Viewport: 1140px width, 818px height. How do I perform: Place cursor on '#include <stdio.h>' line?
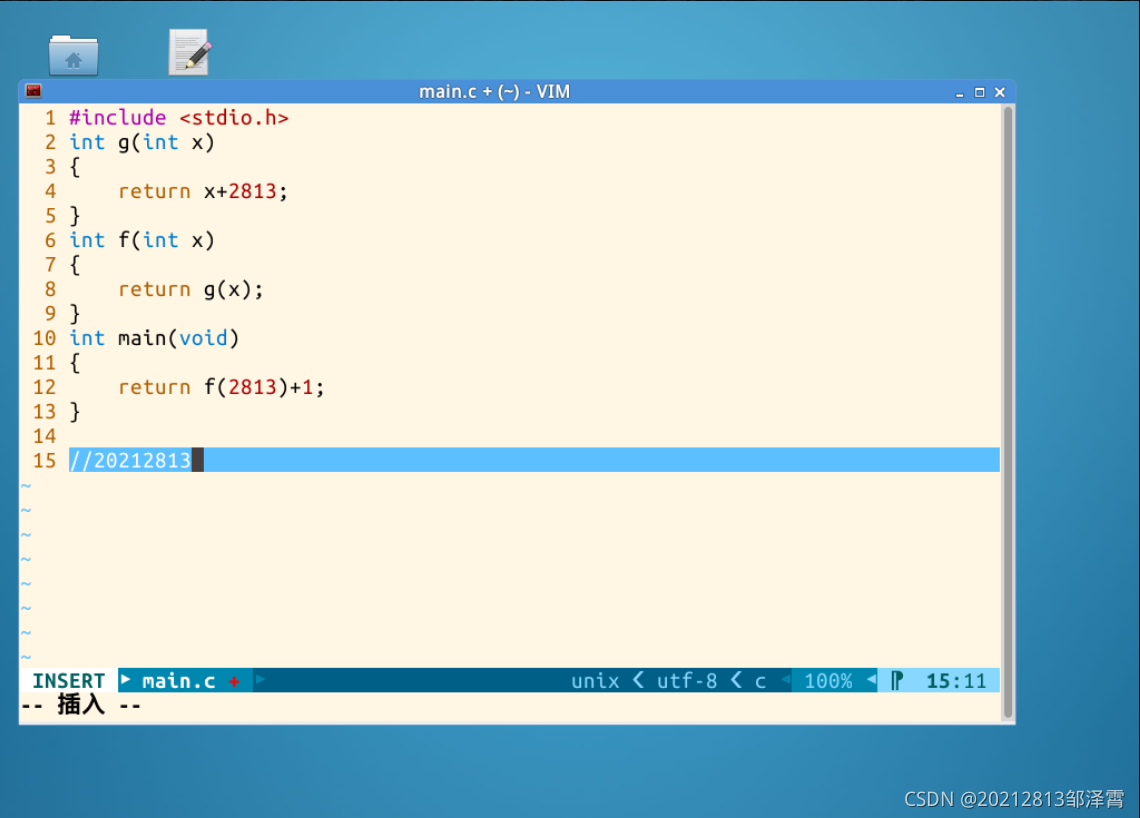click(179, 118)
